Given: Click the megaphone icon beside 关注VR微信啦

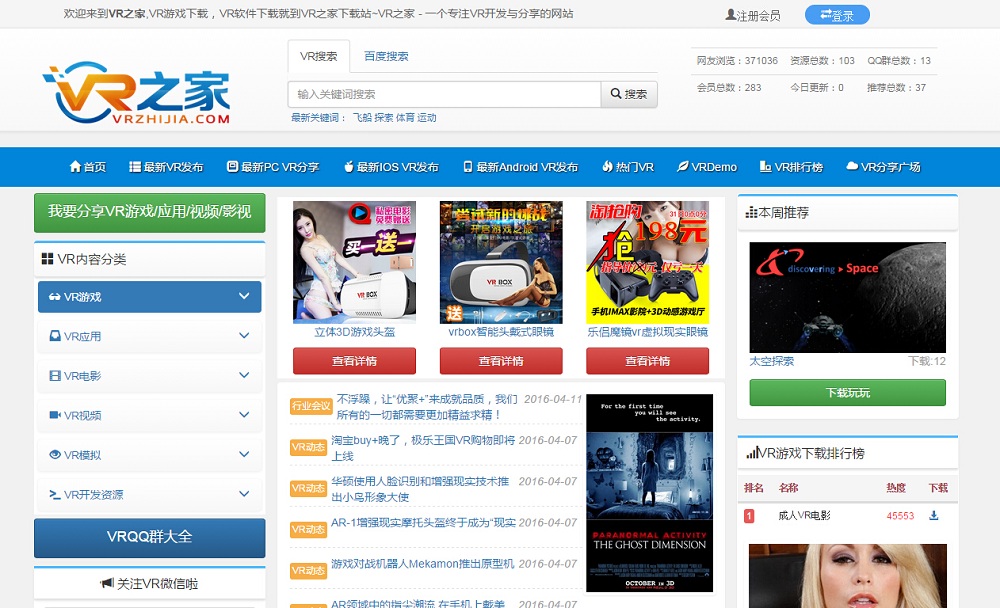Looking at the screenshot, I should [107, 583].
